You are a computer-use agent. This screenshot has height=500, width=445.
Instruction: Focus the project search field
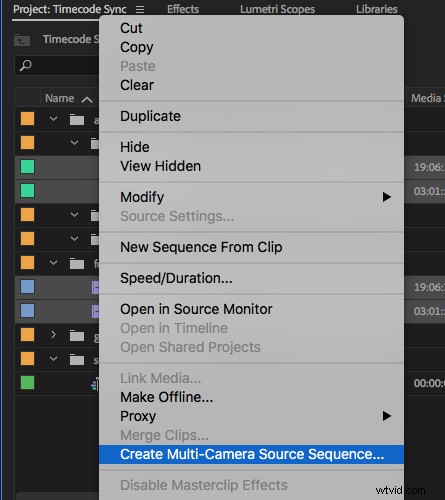[x=57, y=66]
